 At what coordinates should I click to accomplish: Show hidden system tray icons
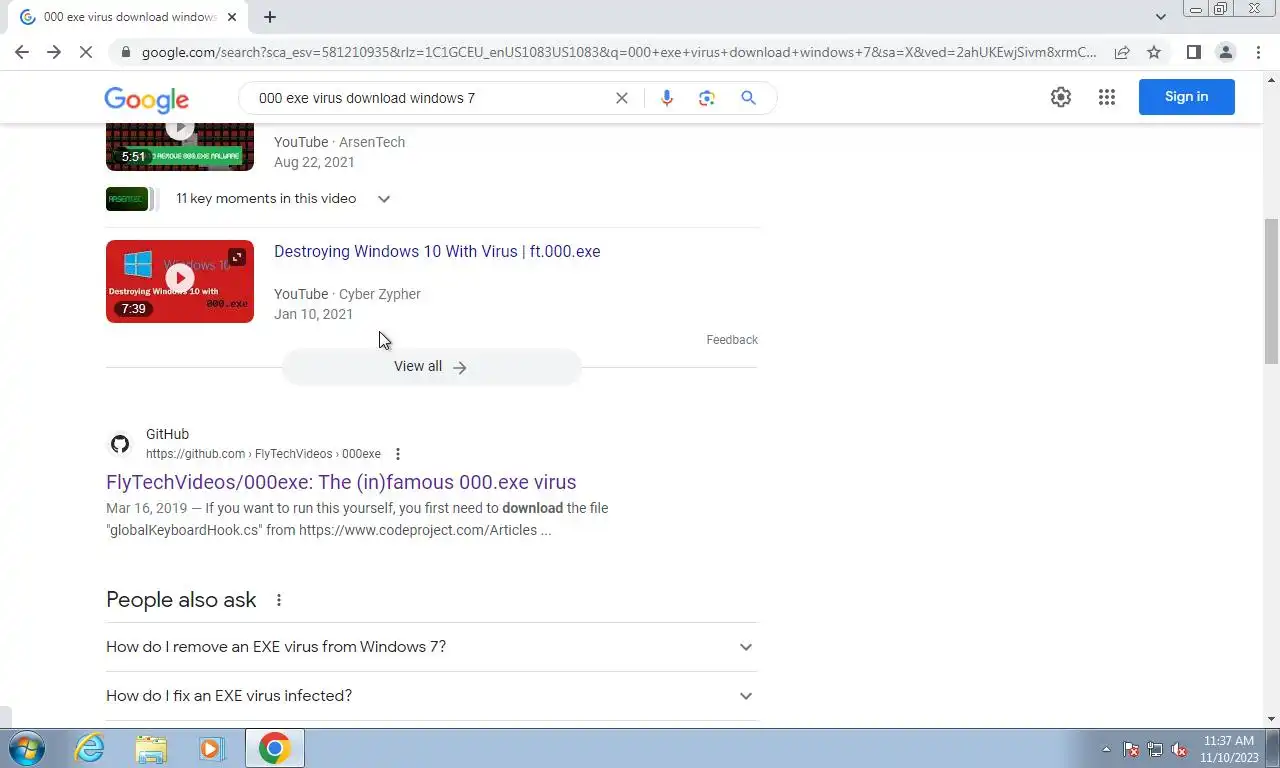(1106, 749)
